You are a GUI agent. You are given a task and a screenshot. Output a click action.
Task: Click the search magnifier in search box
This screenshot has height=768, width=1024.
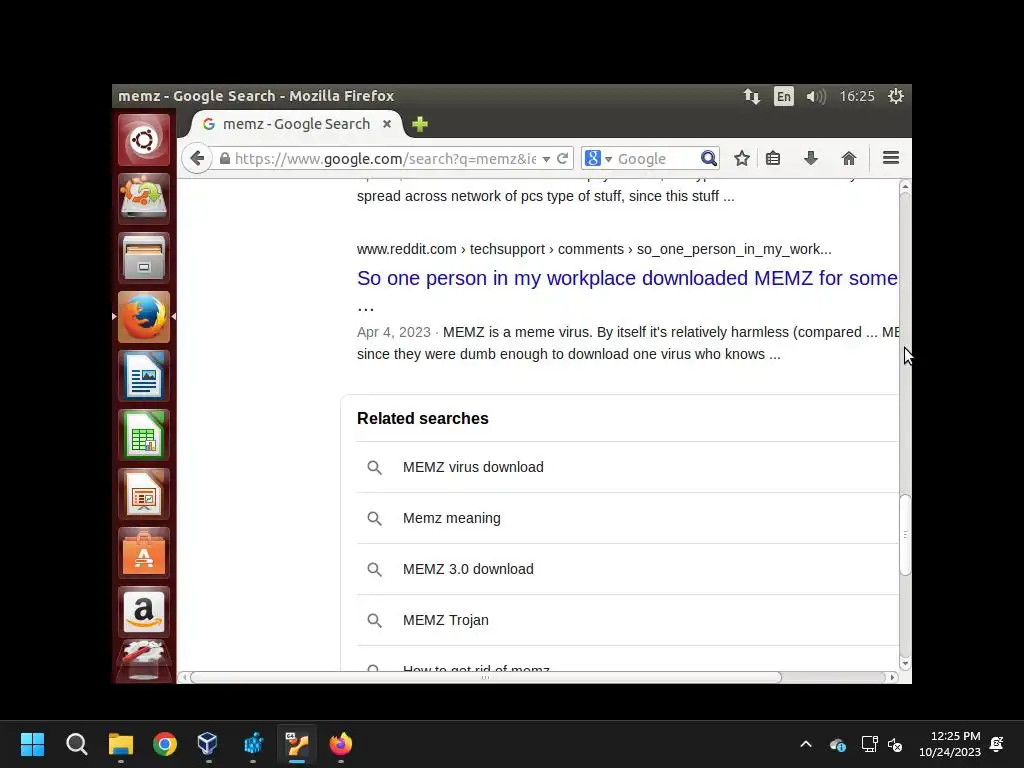click(x=709, y=159)
